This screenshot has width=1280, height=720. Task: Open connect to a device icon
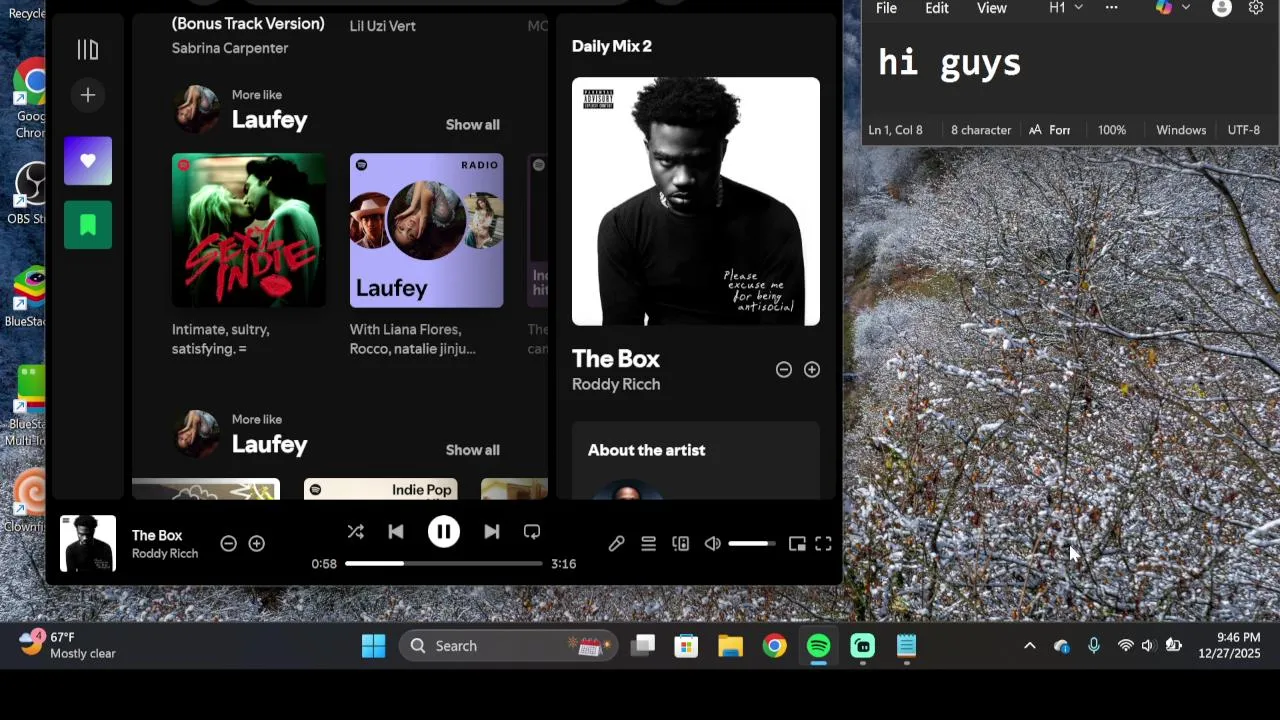(681, 544)
